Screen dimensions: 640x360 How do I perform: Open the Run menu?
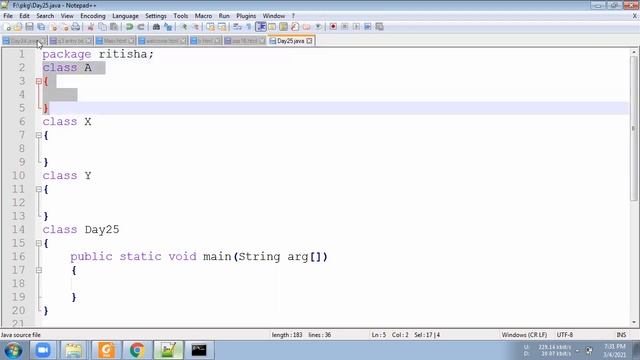(x=224, y=16)
